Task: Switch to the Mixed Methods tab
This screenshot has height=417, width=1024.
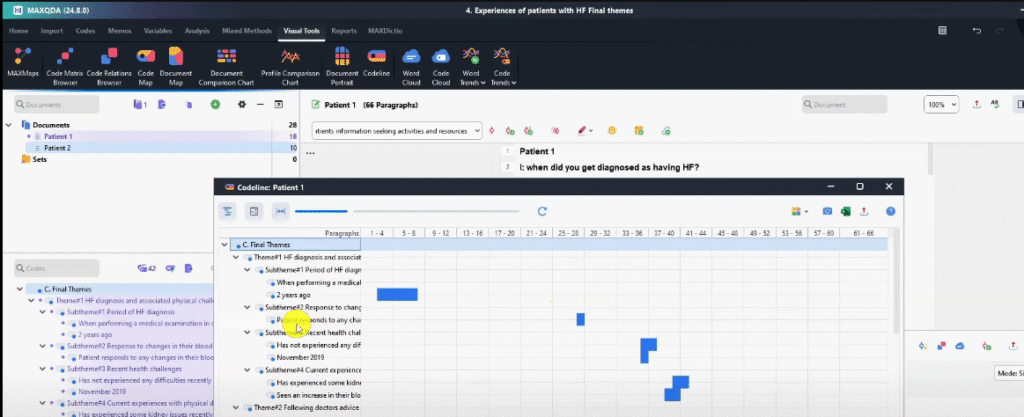Action: [x=247, y=31]
